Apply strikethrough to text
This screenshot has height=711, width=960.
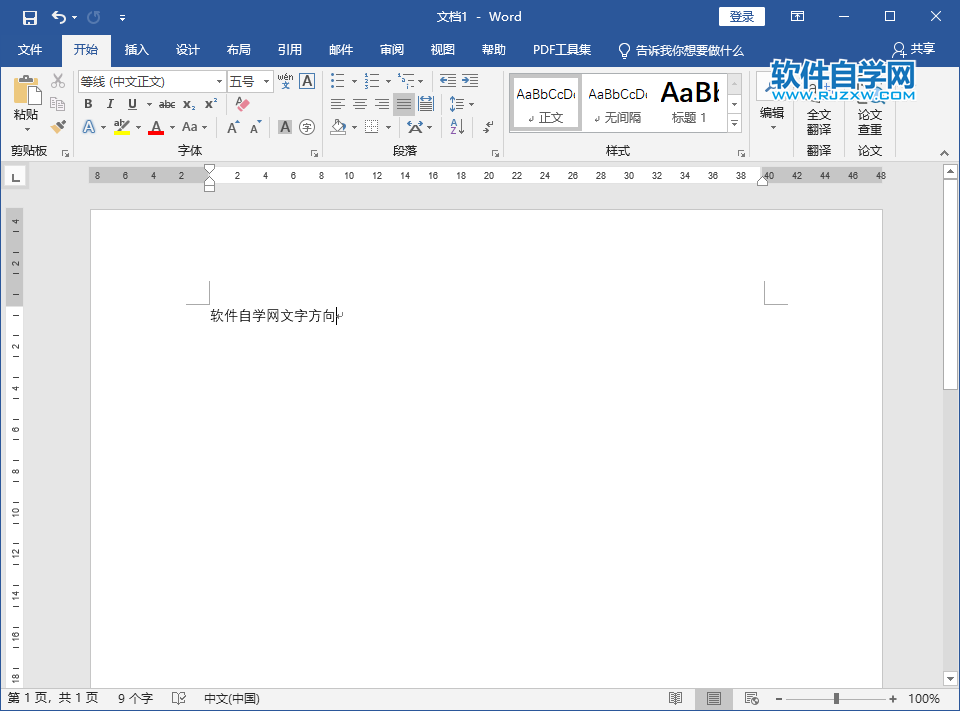[x=168, y=104]
